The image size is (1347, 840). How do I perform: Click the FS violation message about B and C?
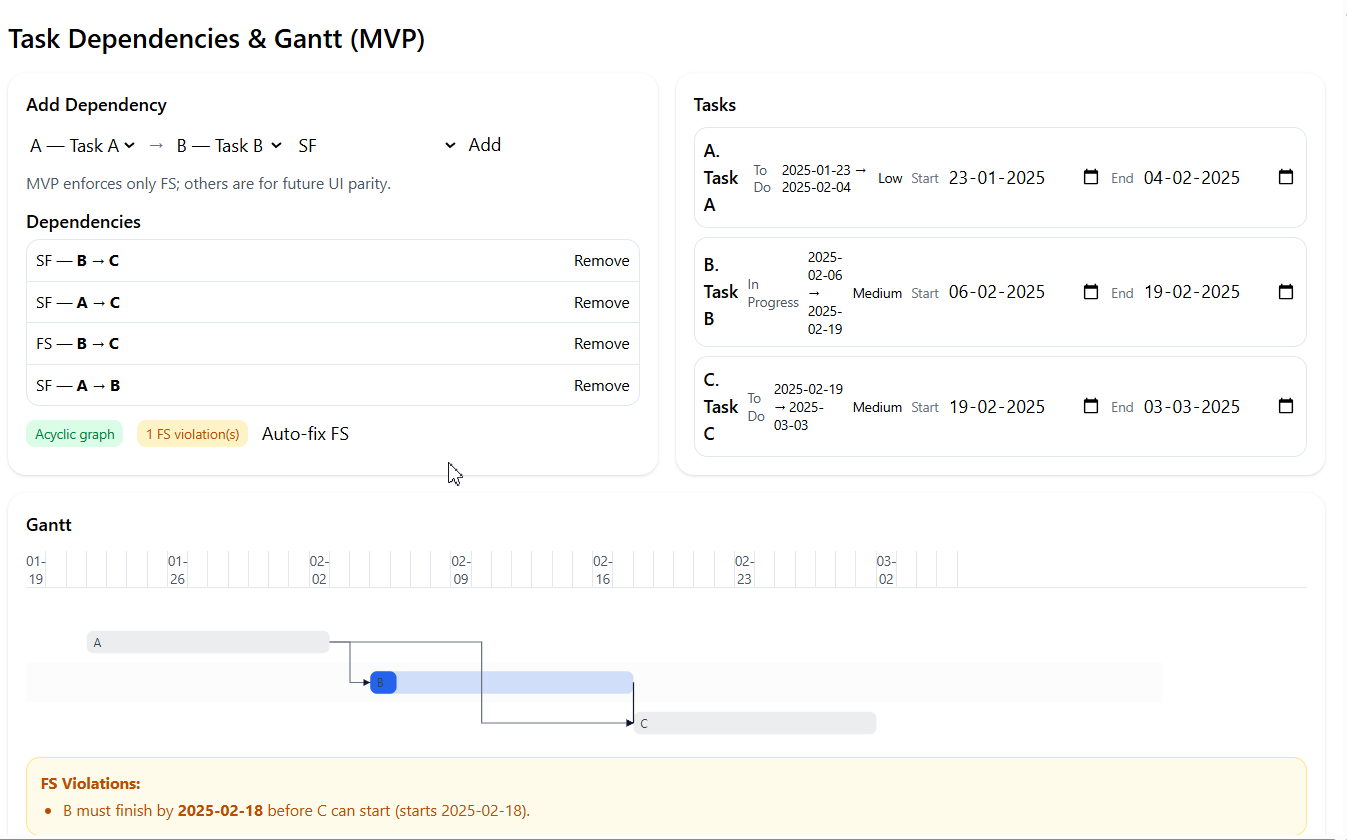tap(296, 811)
